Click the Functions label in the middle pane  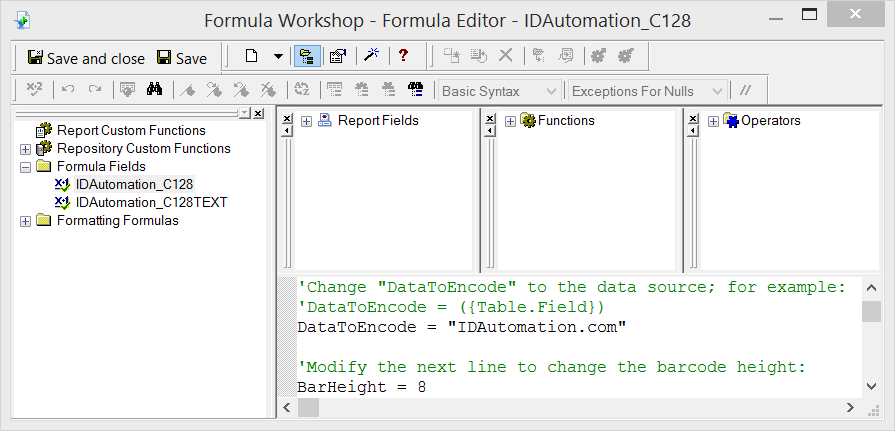(566, 120)
